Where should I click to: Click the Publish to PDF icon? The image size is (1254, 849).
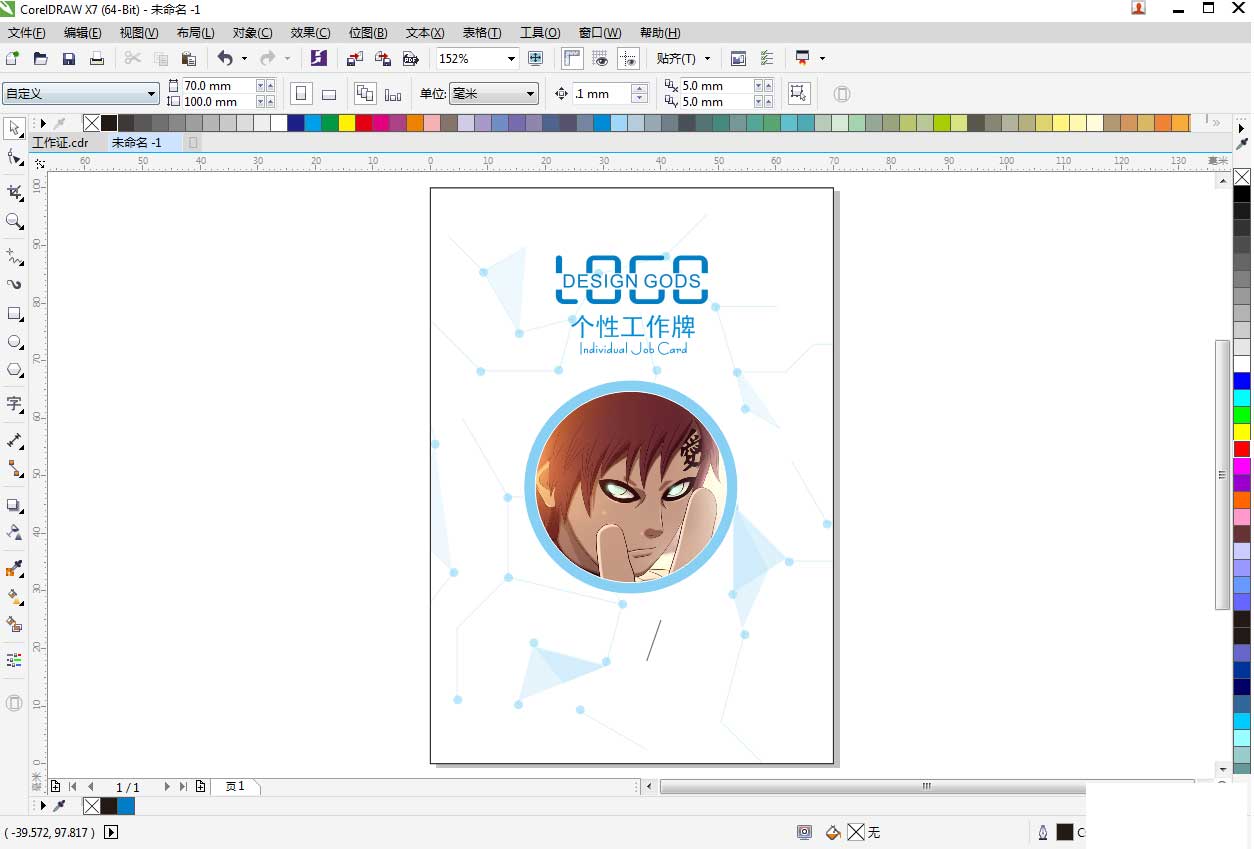coord(410,58)
